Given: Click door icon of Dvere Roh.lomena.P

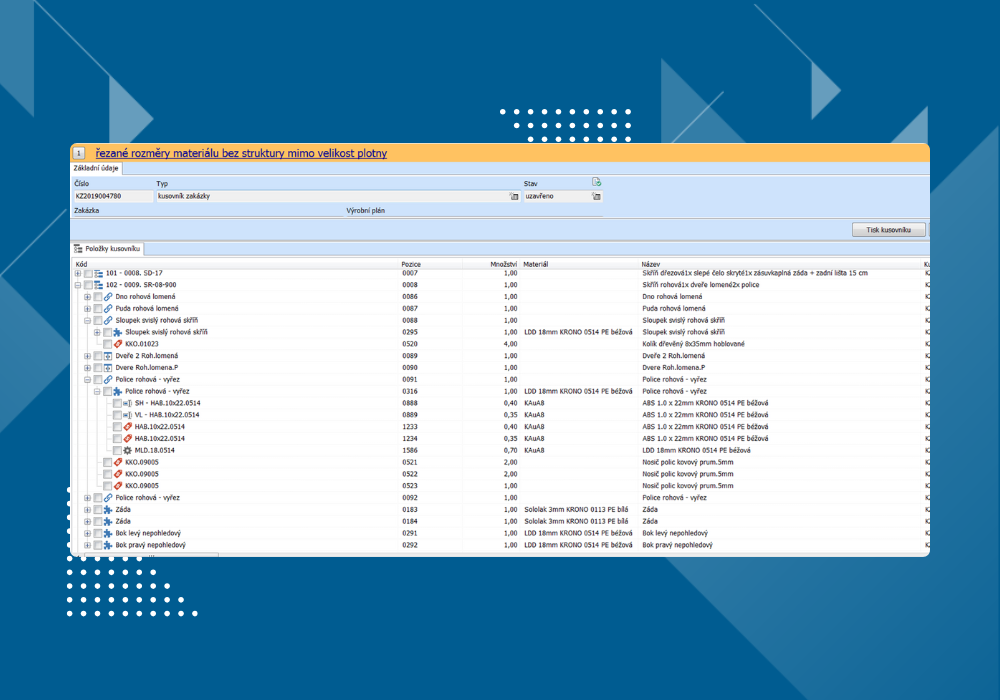Looking at the screenshot, I should pos(108,368).
